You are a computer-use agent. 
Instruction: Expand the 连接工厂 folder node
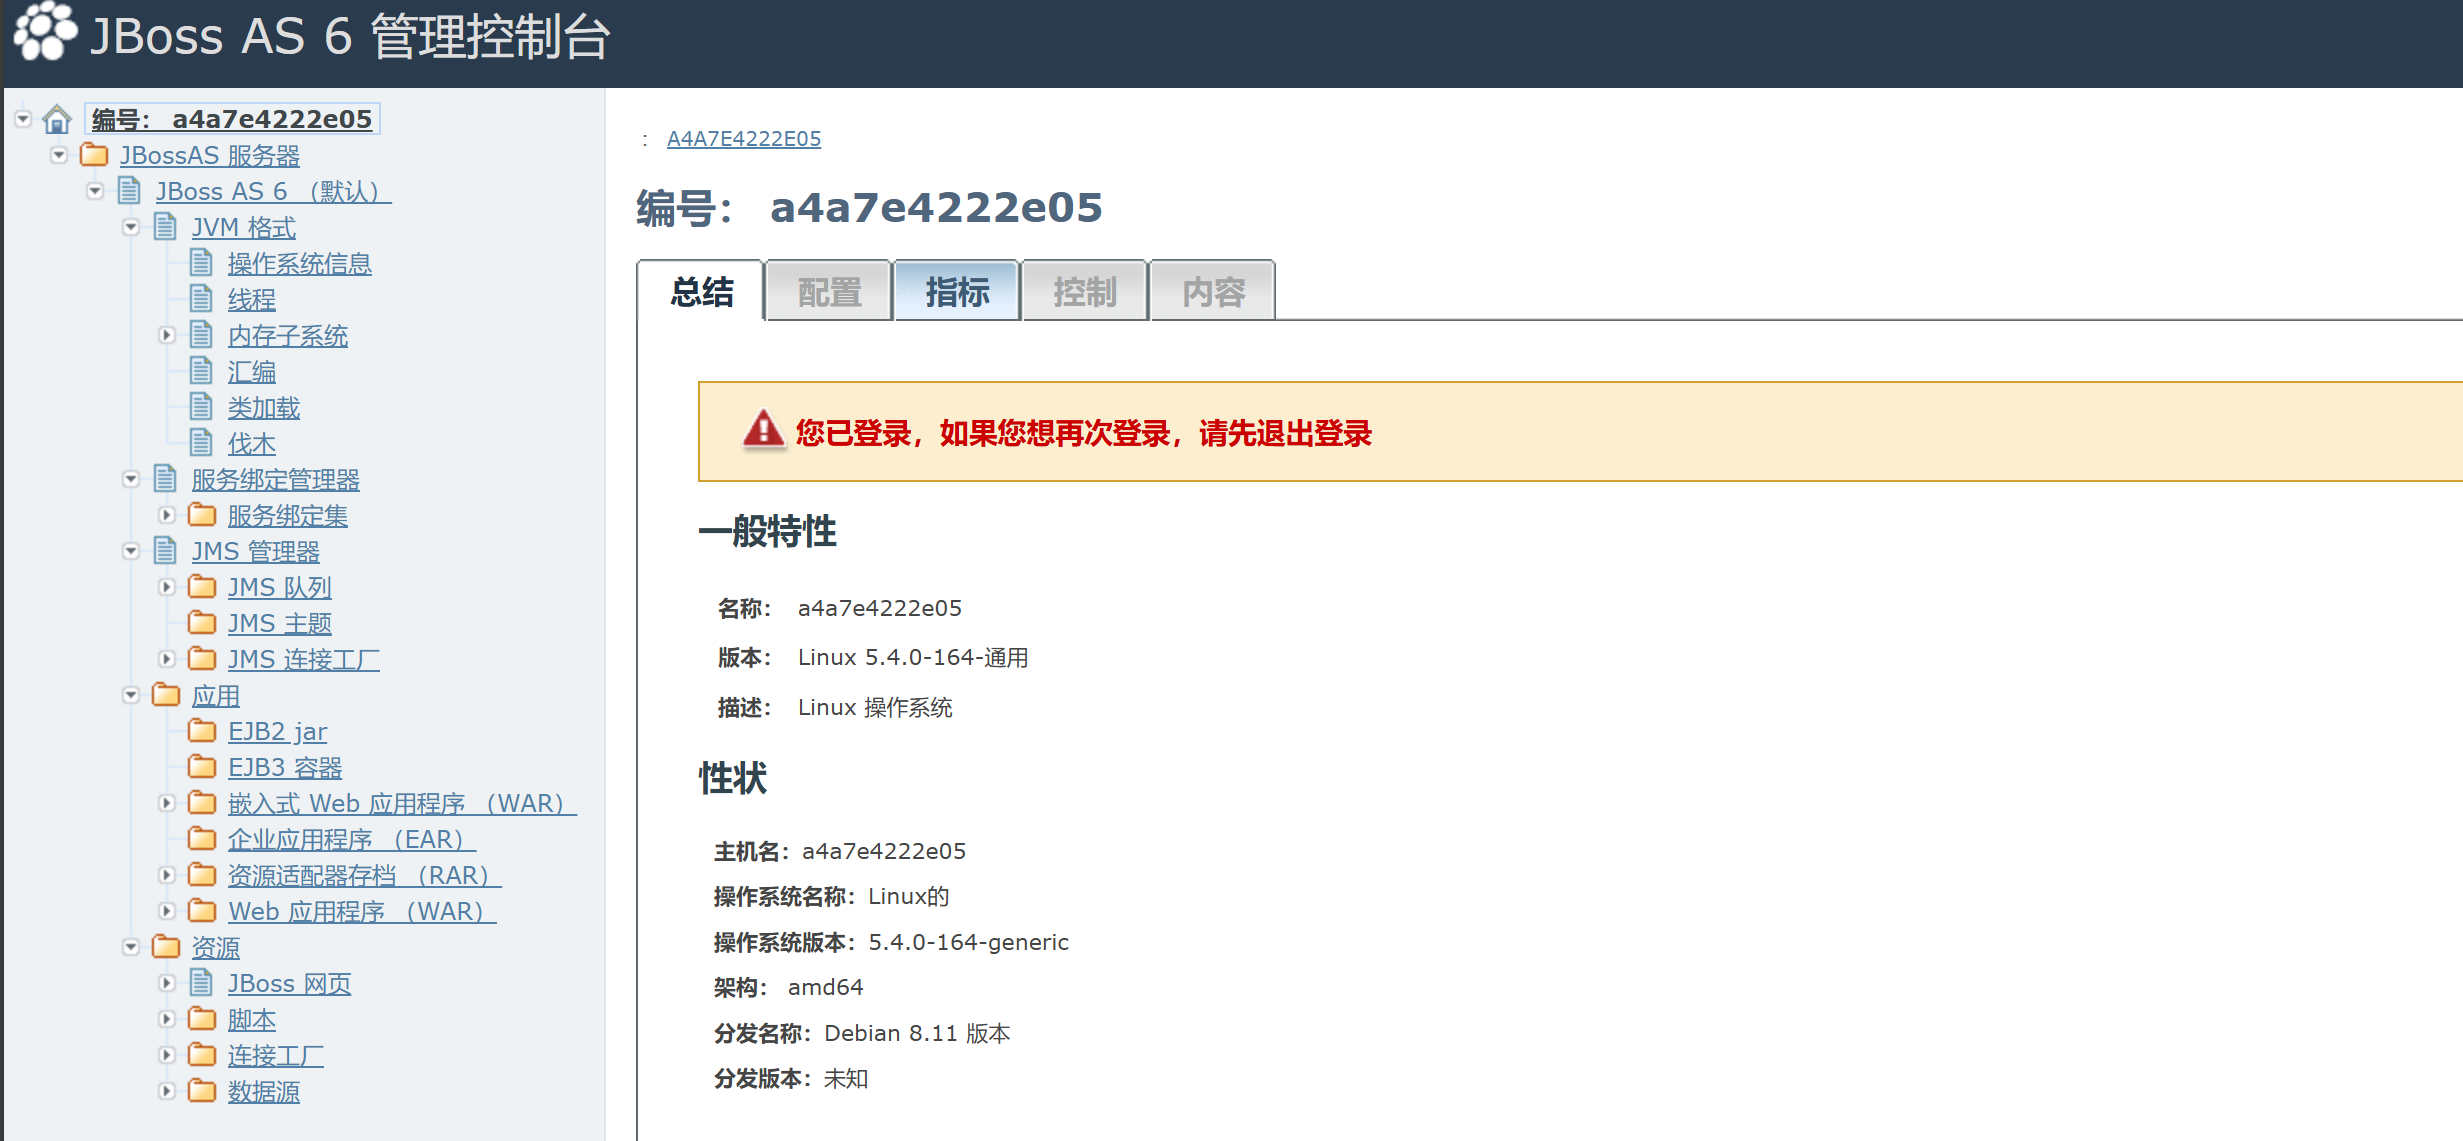(167, 1055)
